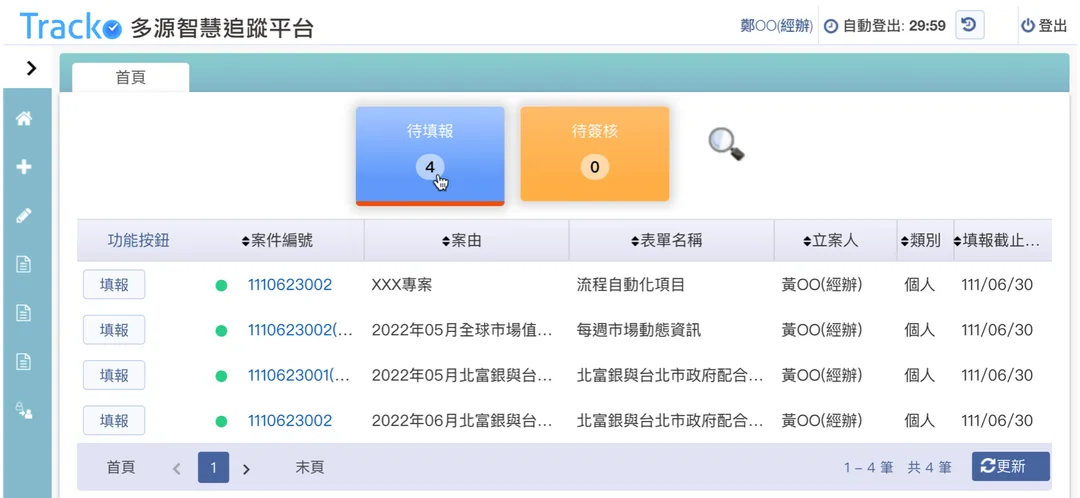Click the 4 count badge on 待填報
1080x498 pixels.
click(430, 167)
